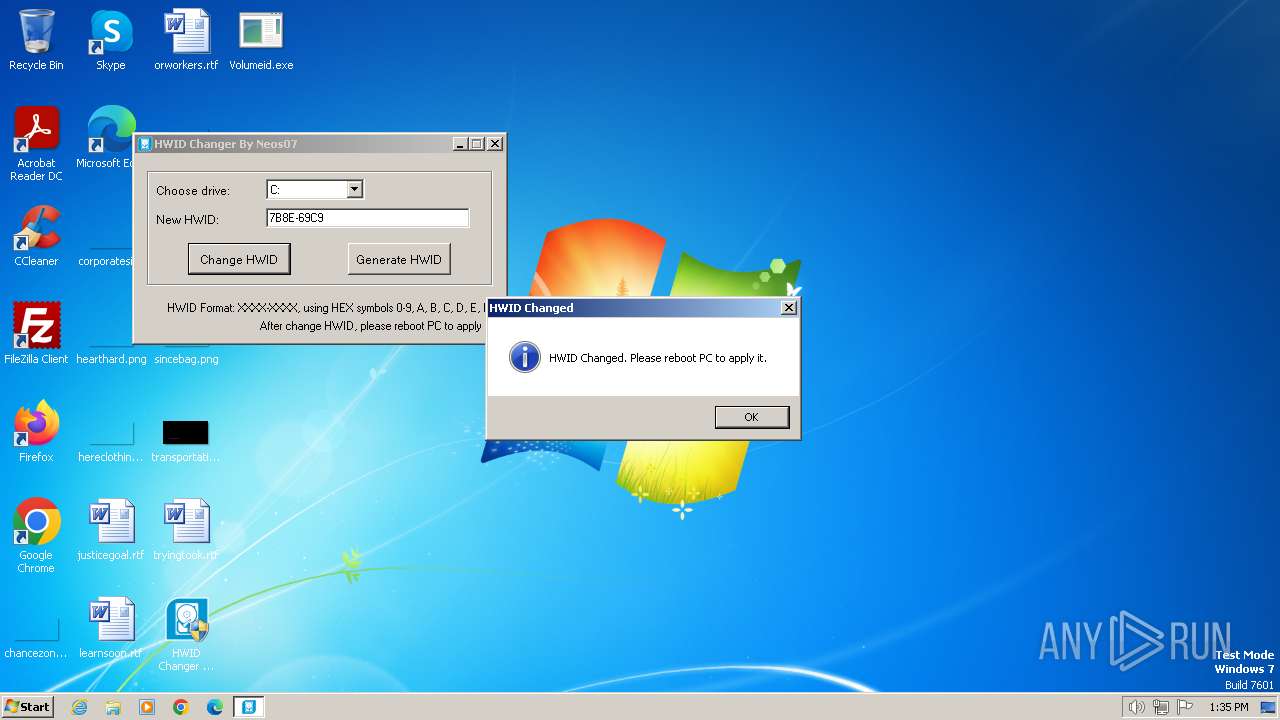Click the taskbar clock 1:35 PM
The height and width of the screenshot is (720, 1280).
[x=1229, y=707]
